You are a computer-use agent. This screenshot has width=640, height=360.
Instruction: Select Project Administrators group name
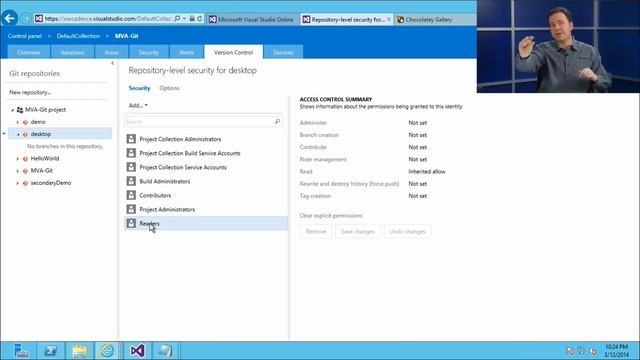[x=167, y=209]
